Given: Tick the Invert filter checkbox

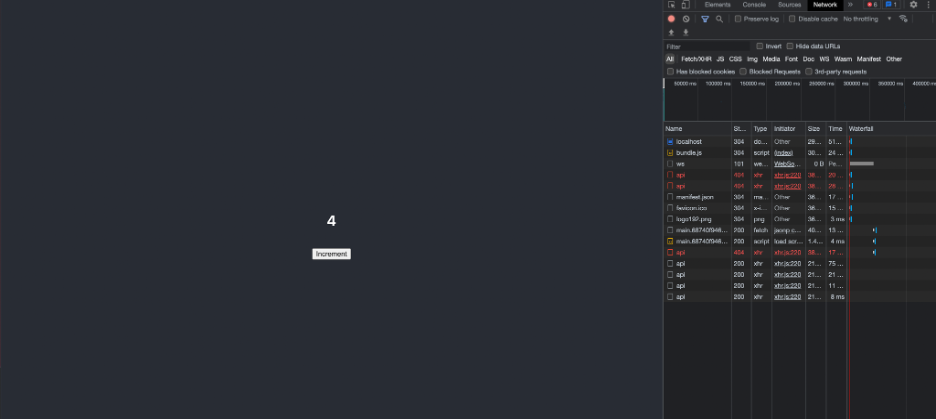Looking at the screenshot, I should pyautogui.click(x=760, y=46).
